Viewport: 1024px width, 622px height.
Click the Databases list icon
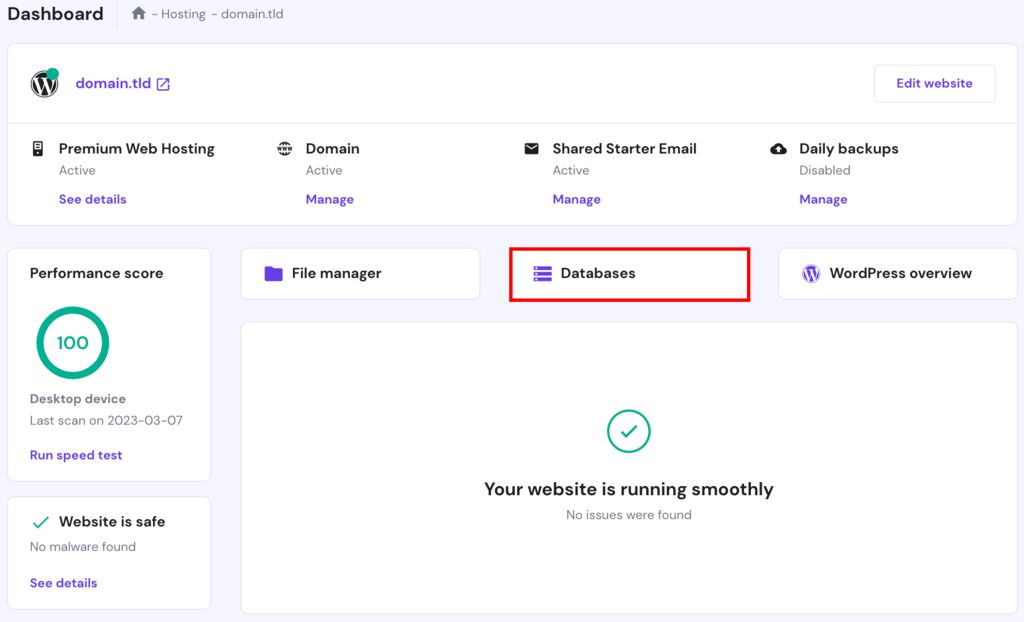click(x=543, y=272)
